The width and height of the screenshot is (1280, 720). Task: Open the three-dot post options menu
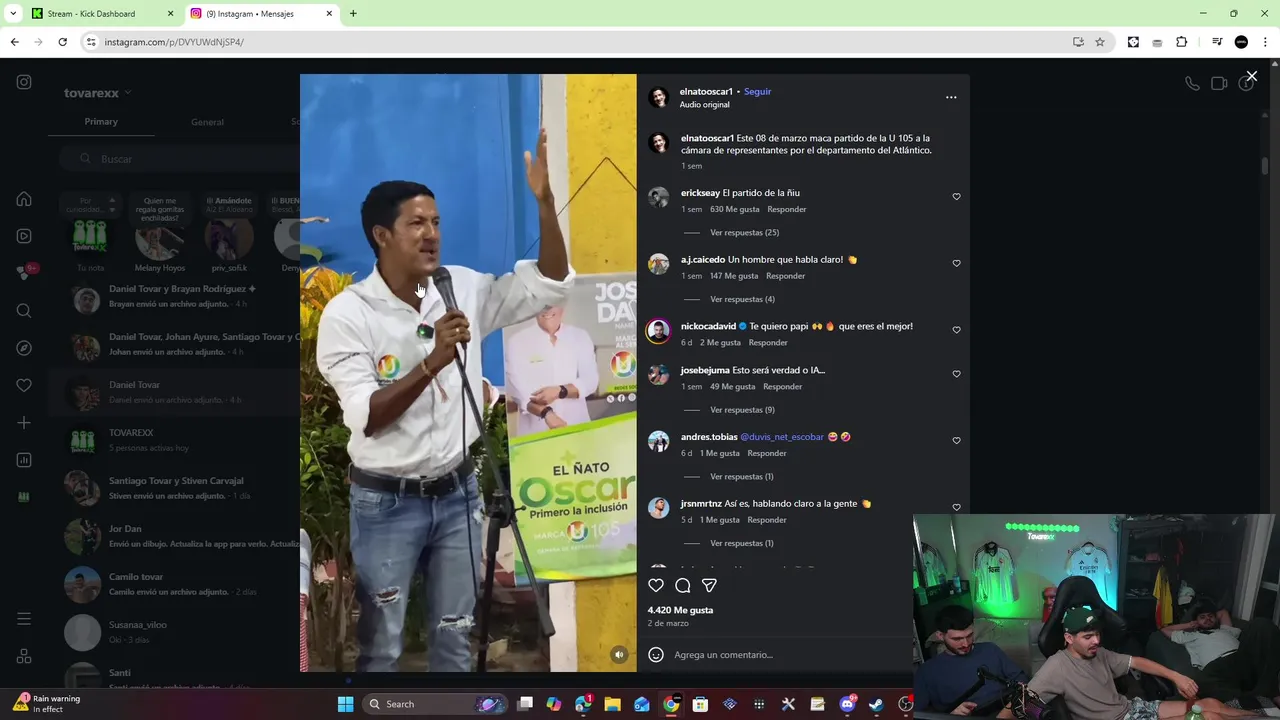pyautogui.click(x=951, y=97)
